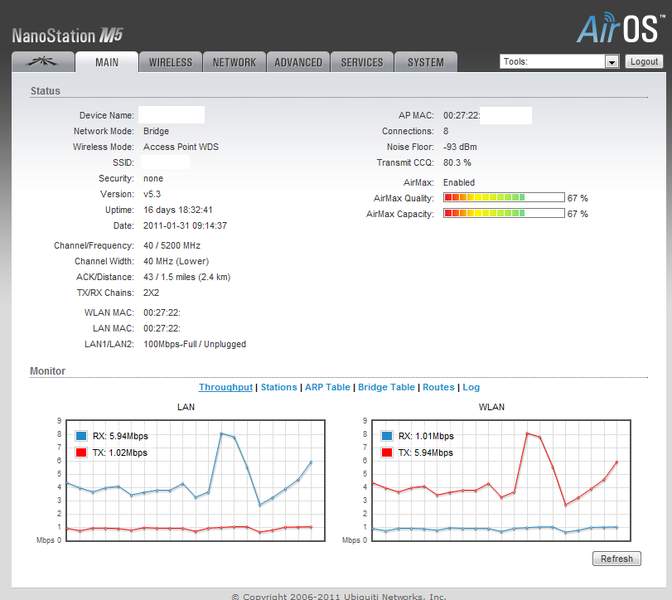Click the blue RX swatch in LAN legend
This screenshot has width=672, height=600.
pos(81,436)
